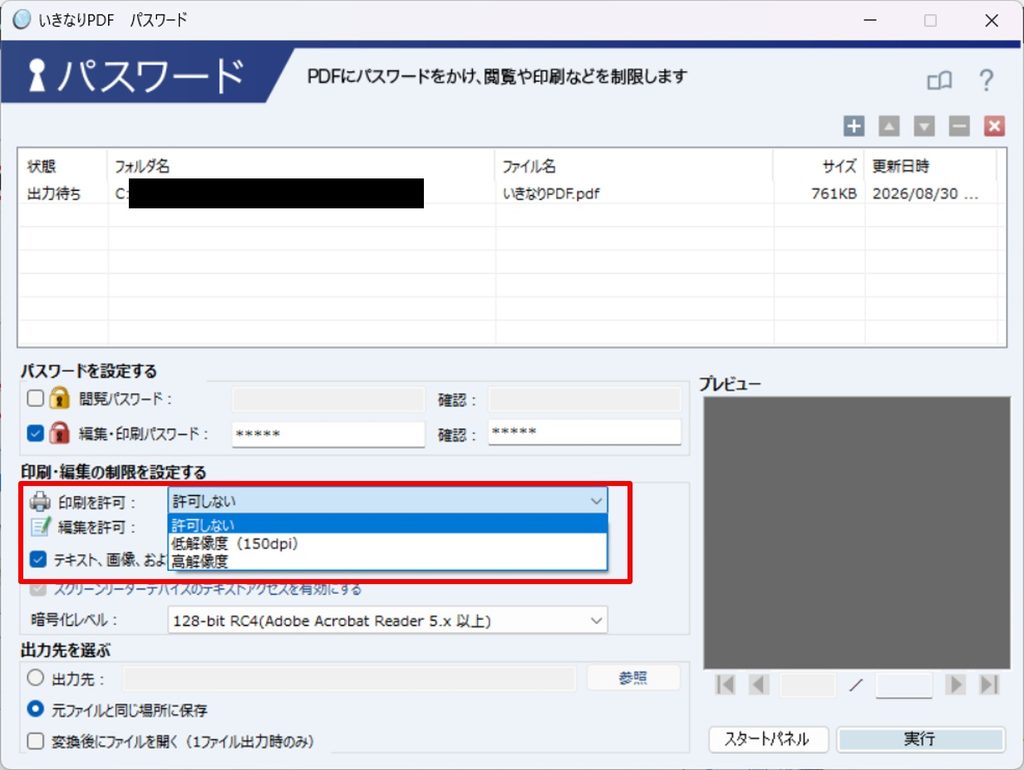The image size is (1024, 770).
Task: Click the 761KB size cell
Action: (x=833, y=193)
